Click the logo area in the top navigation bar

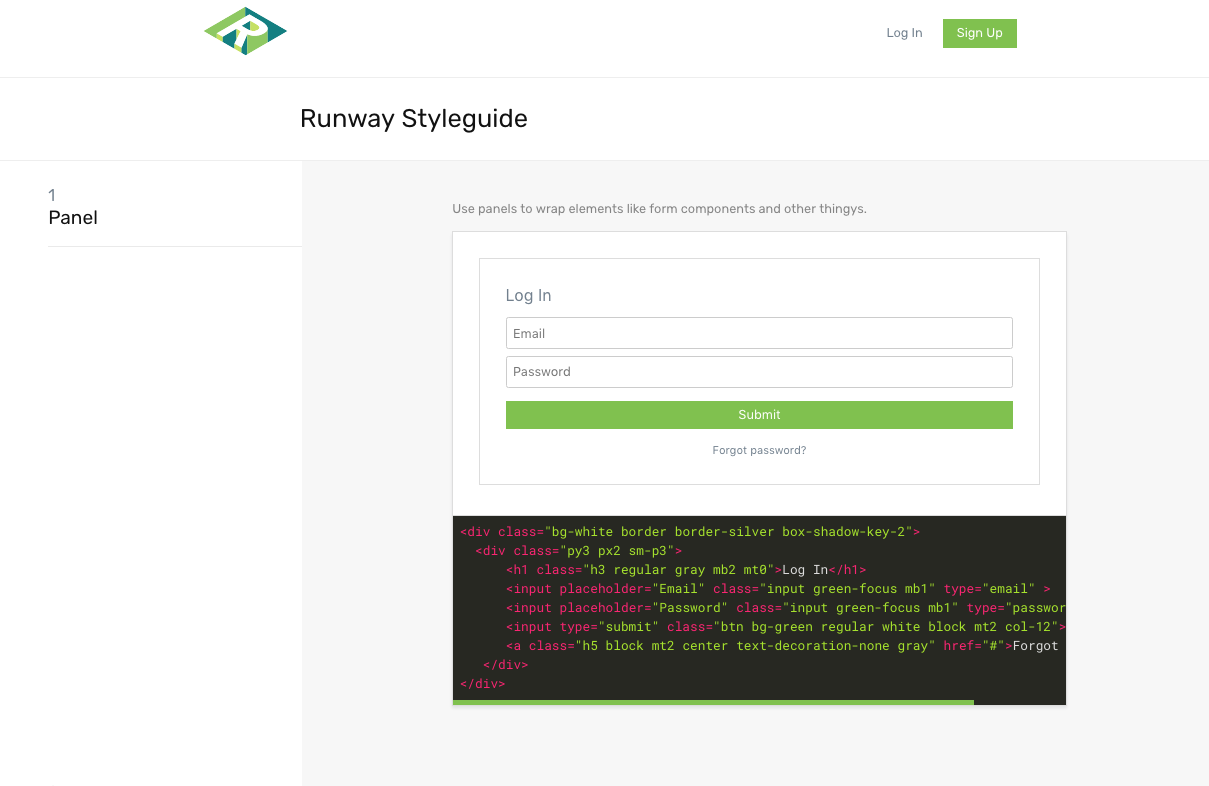pos(245,30)
